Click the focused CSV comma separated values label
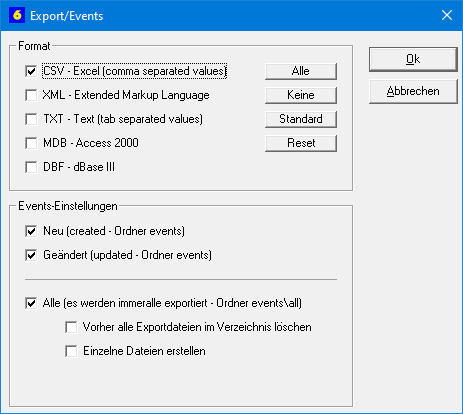Viewport: 463px width, 414px height. point(135,71)
